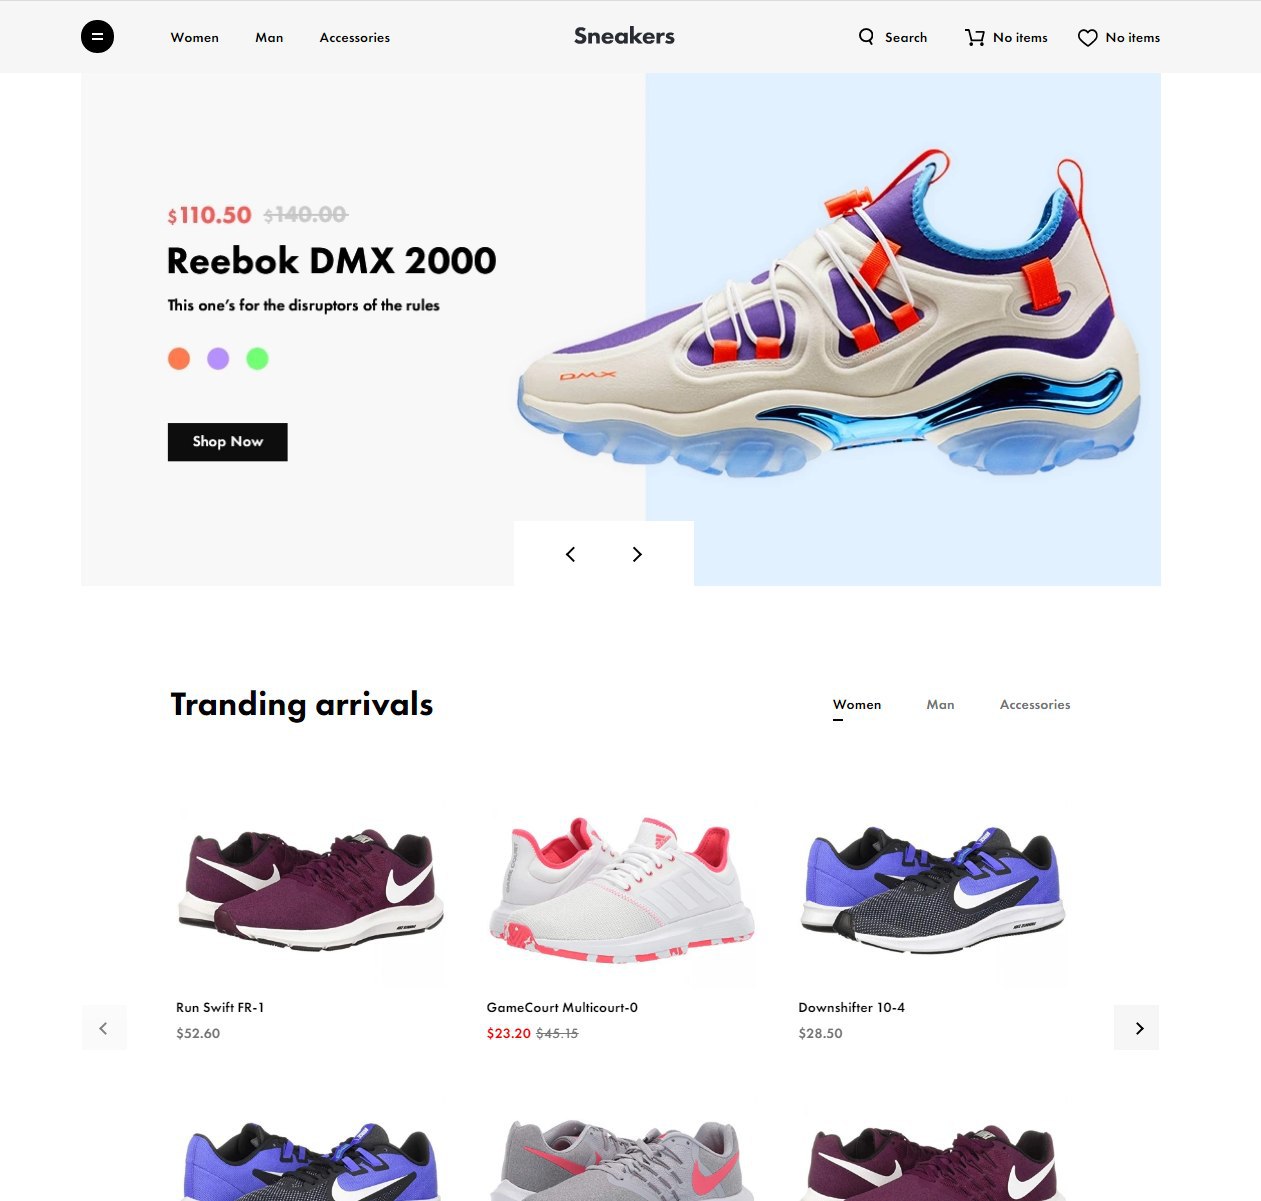Switch to Man tab in Tranding arrivals
Screen dimensions: 1261x1201
(940, 705)
